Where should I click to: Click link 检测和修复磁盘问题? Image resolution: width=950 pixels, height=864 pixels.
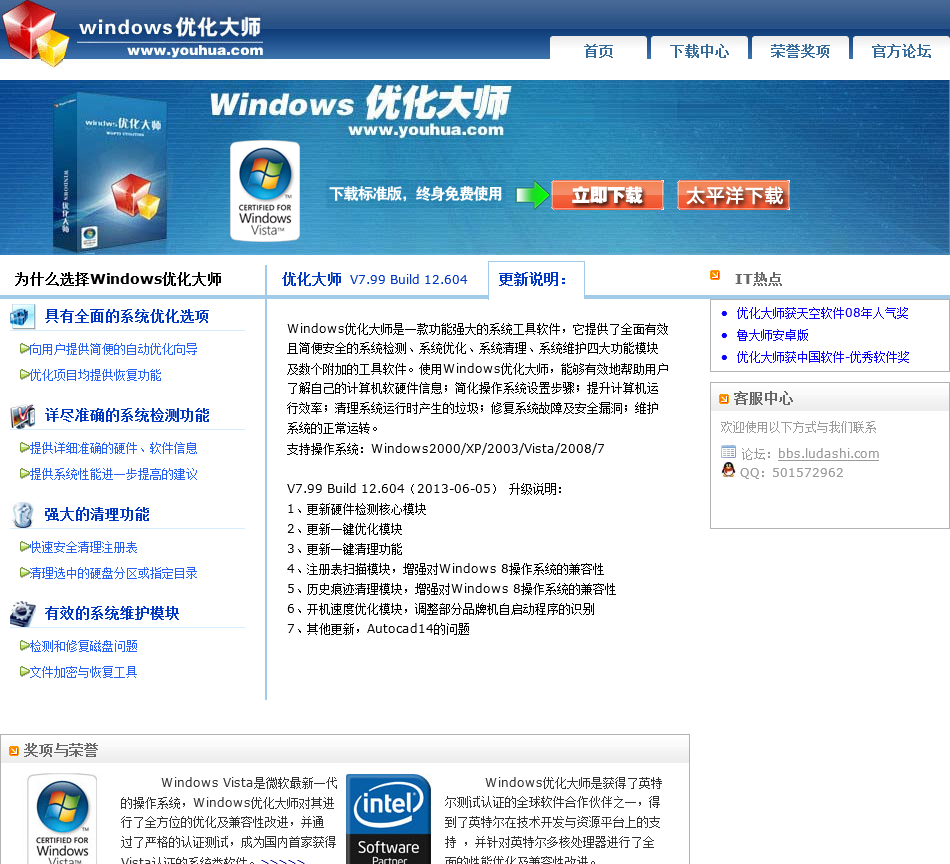coord(84,646)
